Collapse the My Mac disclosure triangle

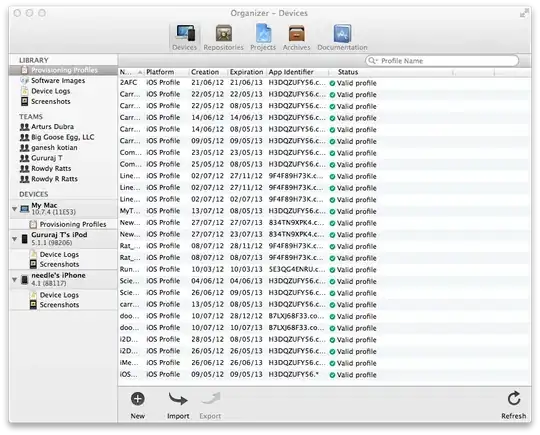(x=14, y=209)
